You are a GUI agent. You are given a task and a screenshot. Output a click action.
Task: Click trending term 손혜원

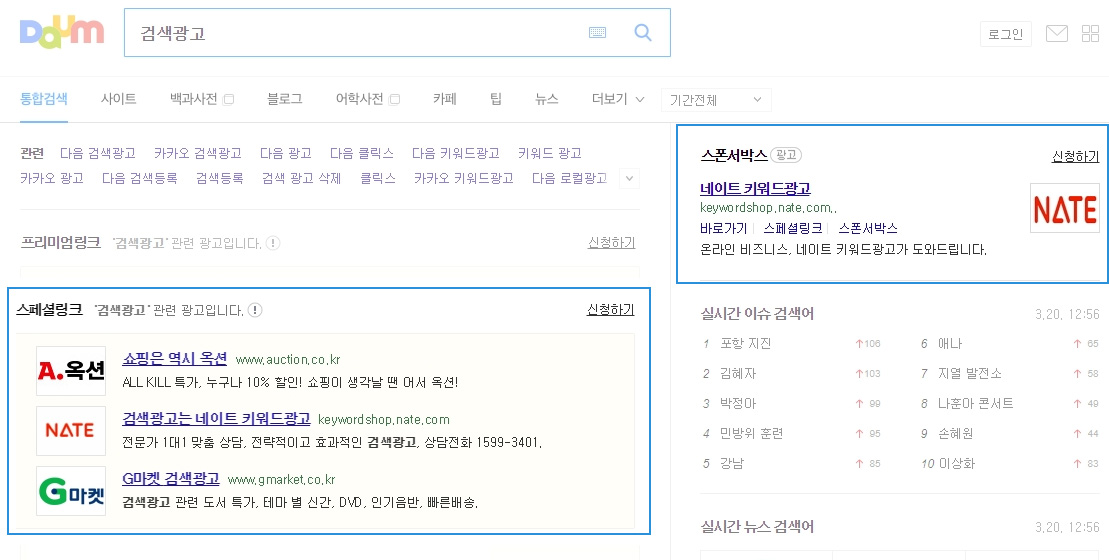click(x=956, y=433)
